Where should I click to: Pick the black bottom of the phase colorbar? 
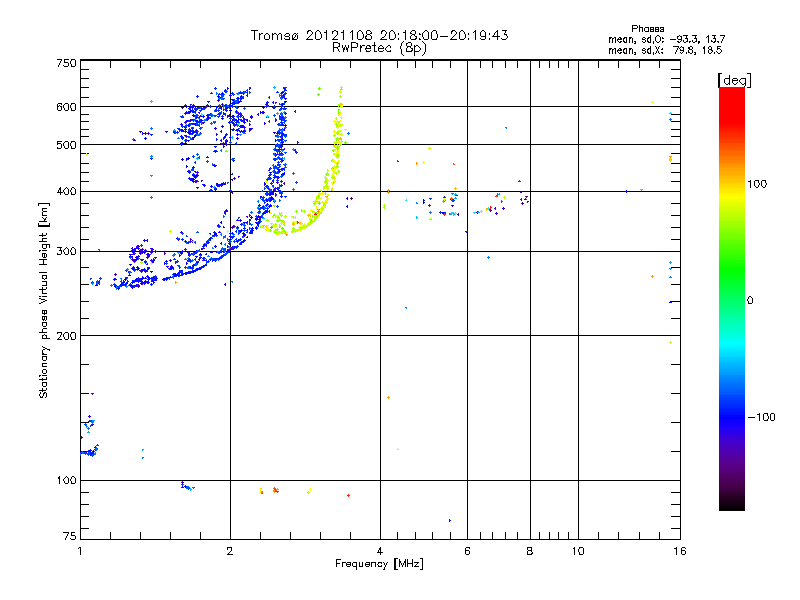[x=732, y=503]
